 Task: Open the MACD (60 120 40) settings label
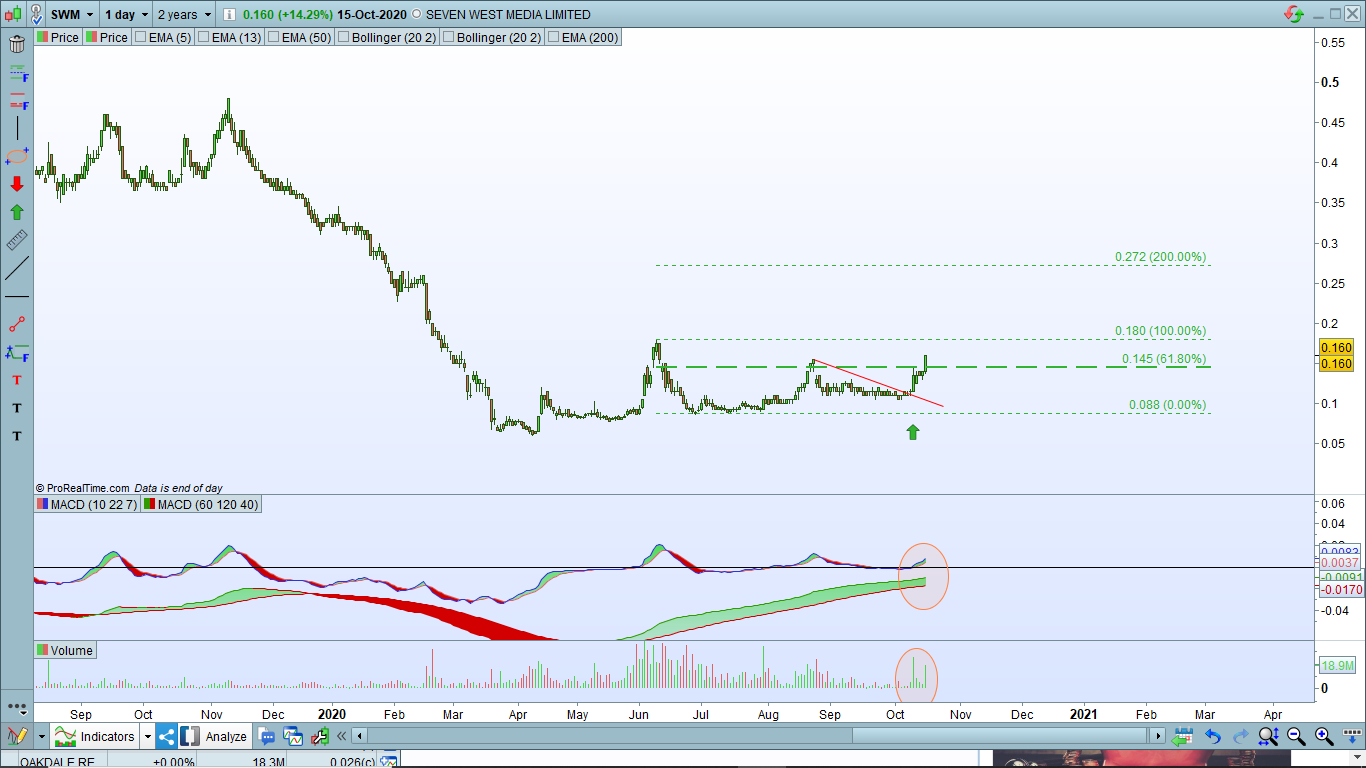201,505
